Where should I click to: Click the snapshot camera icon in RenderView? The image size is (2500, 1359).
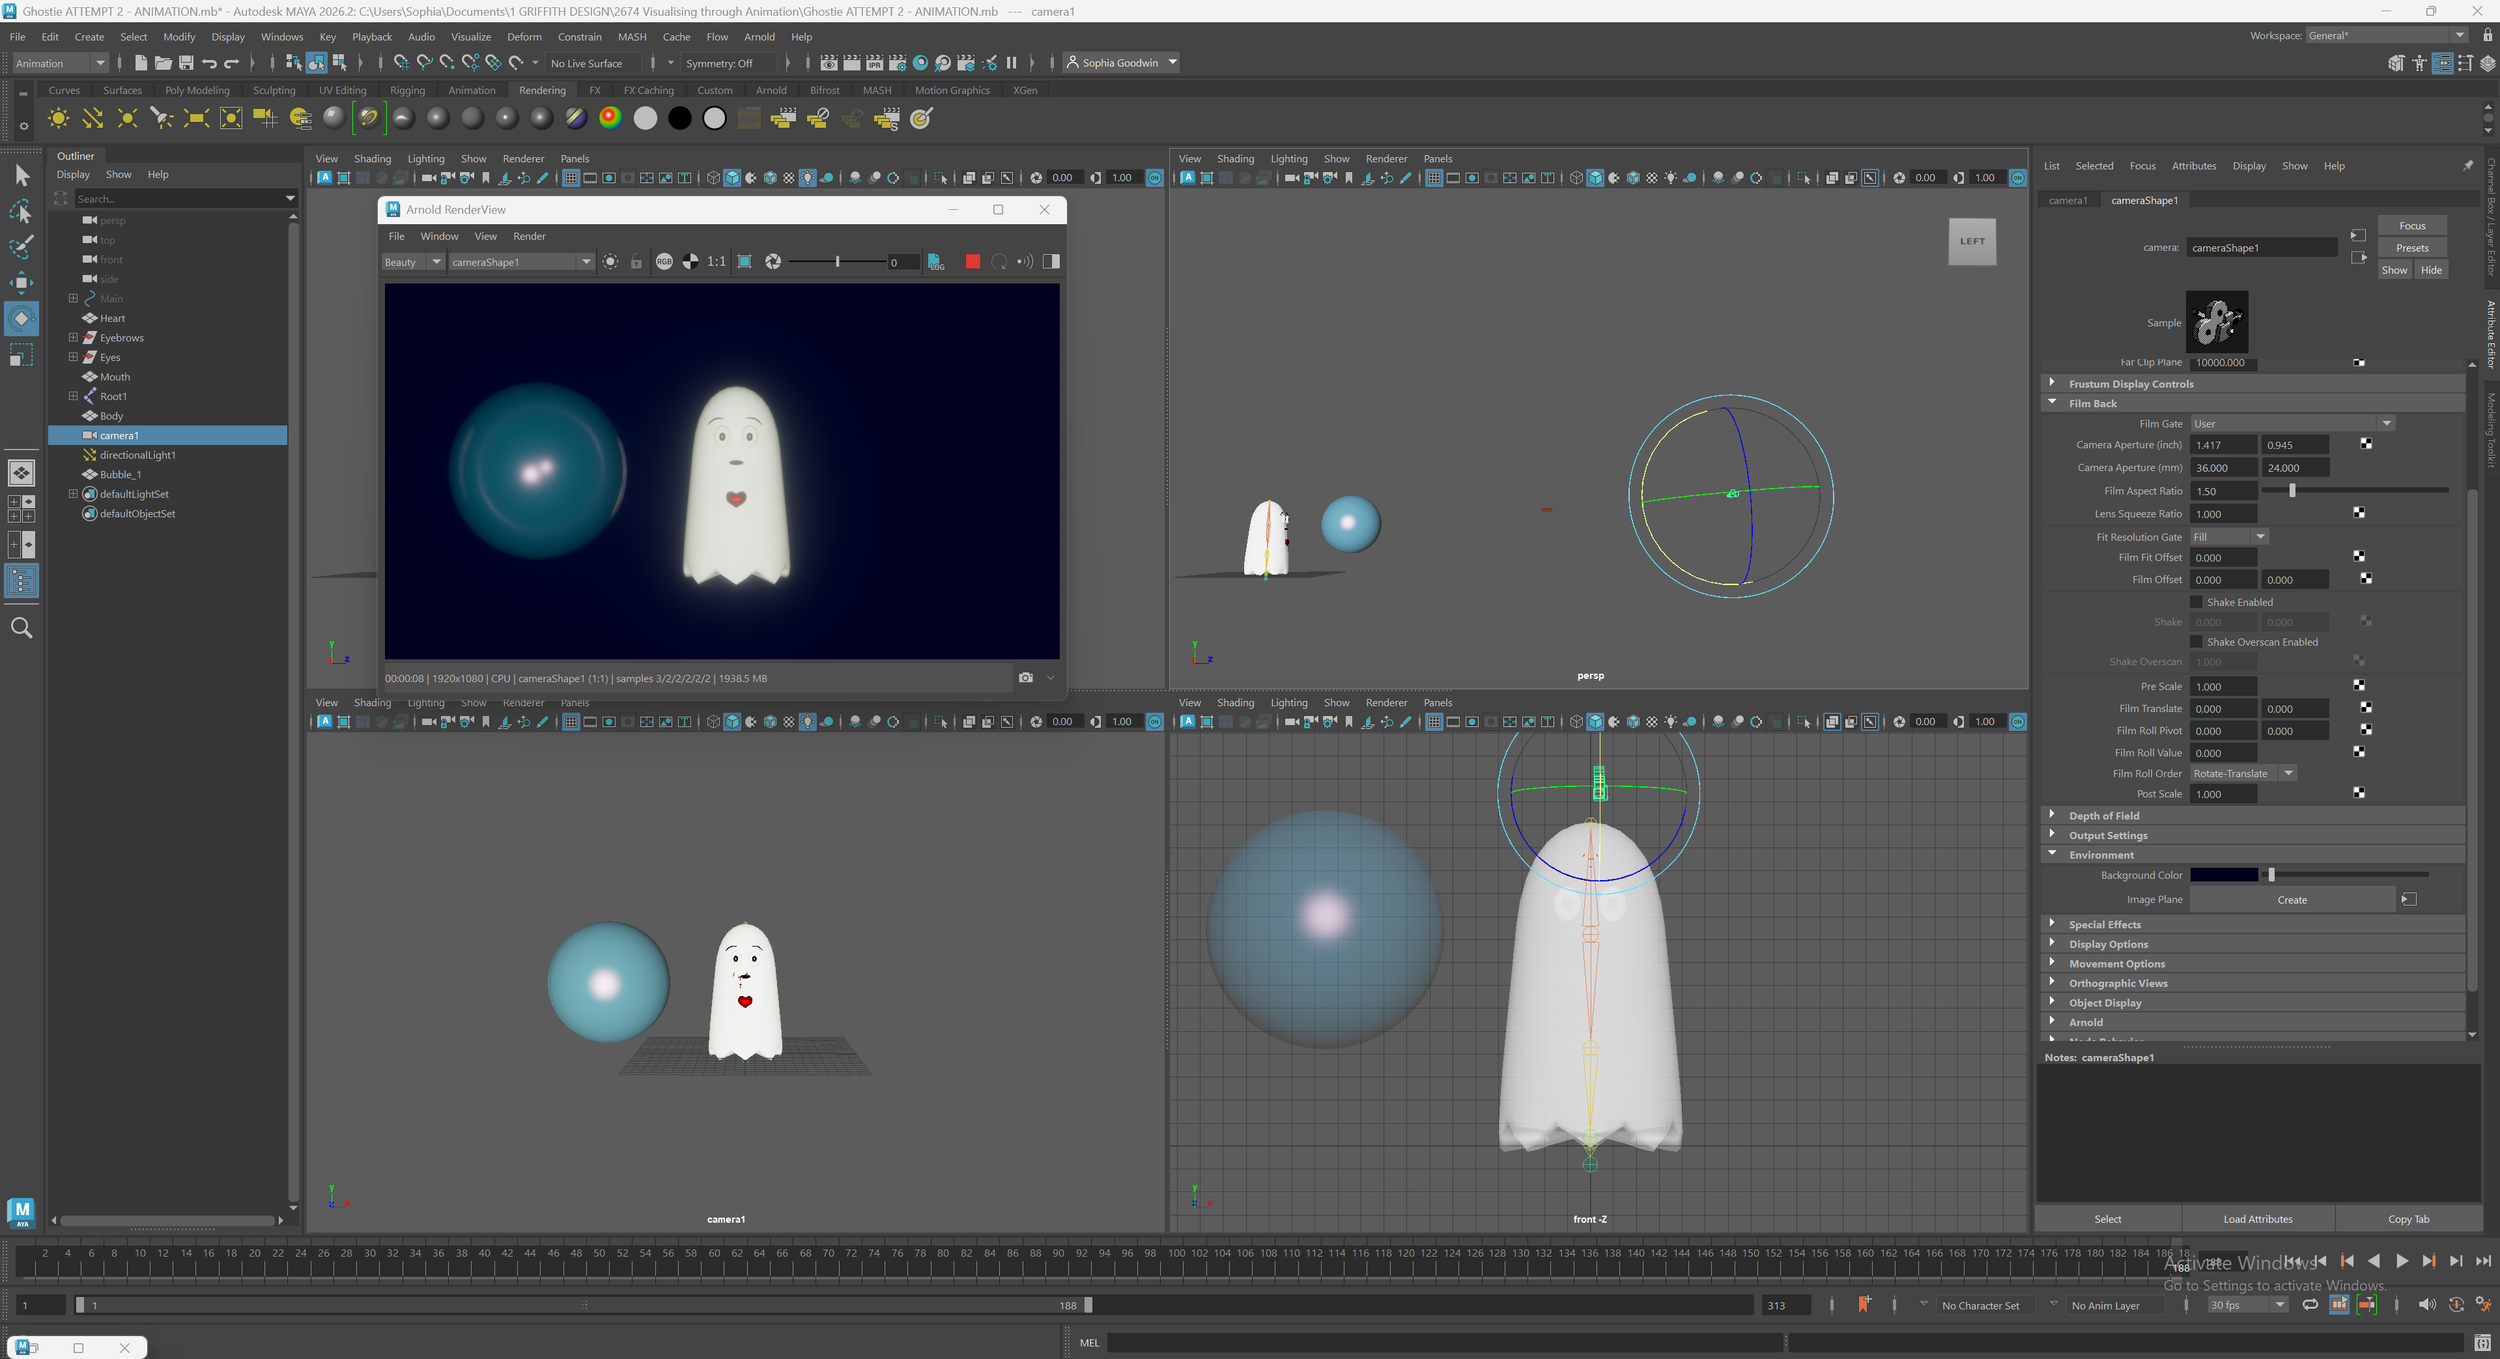tap(1025, 678)
